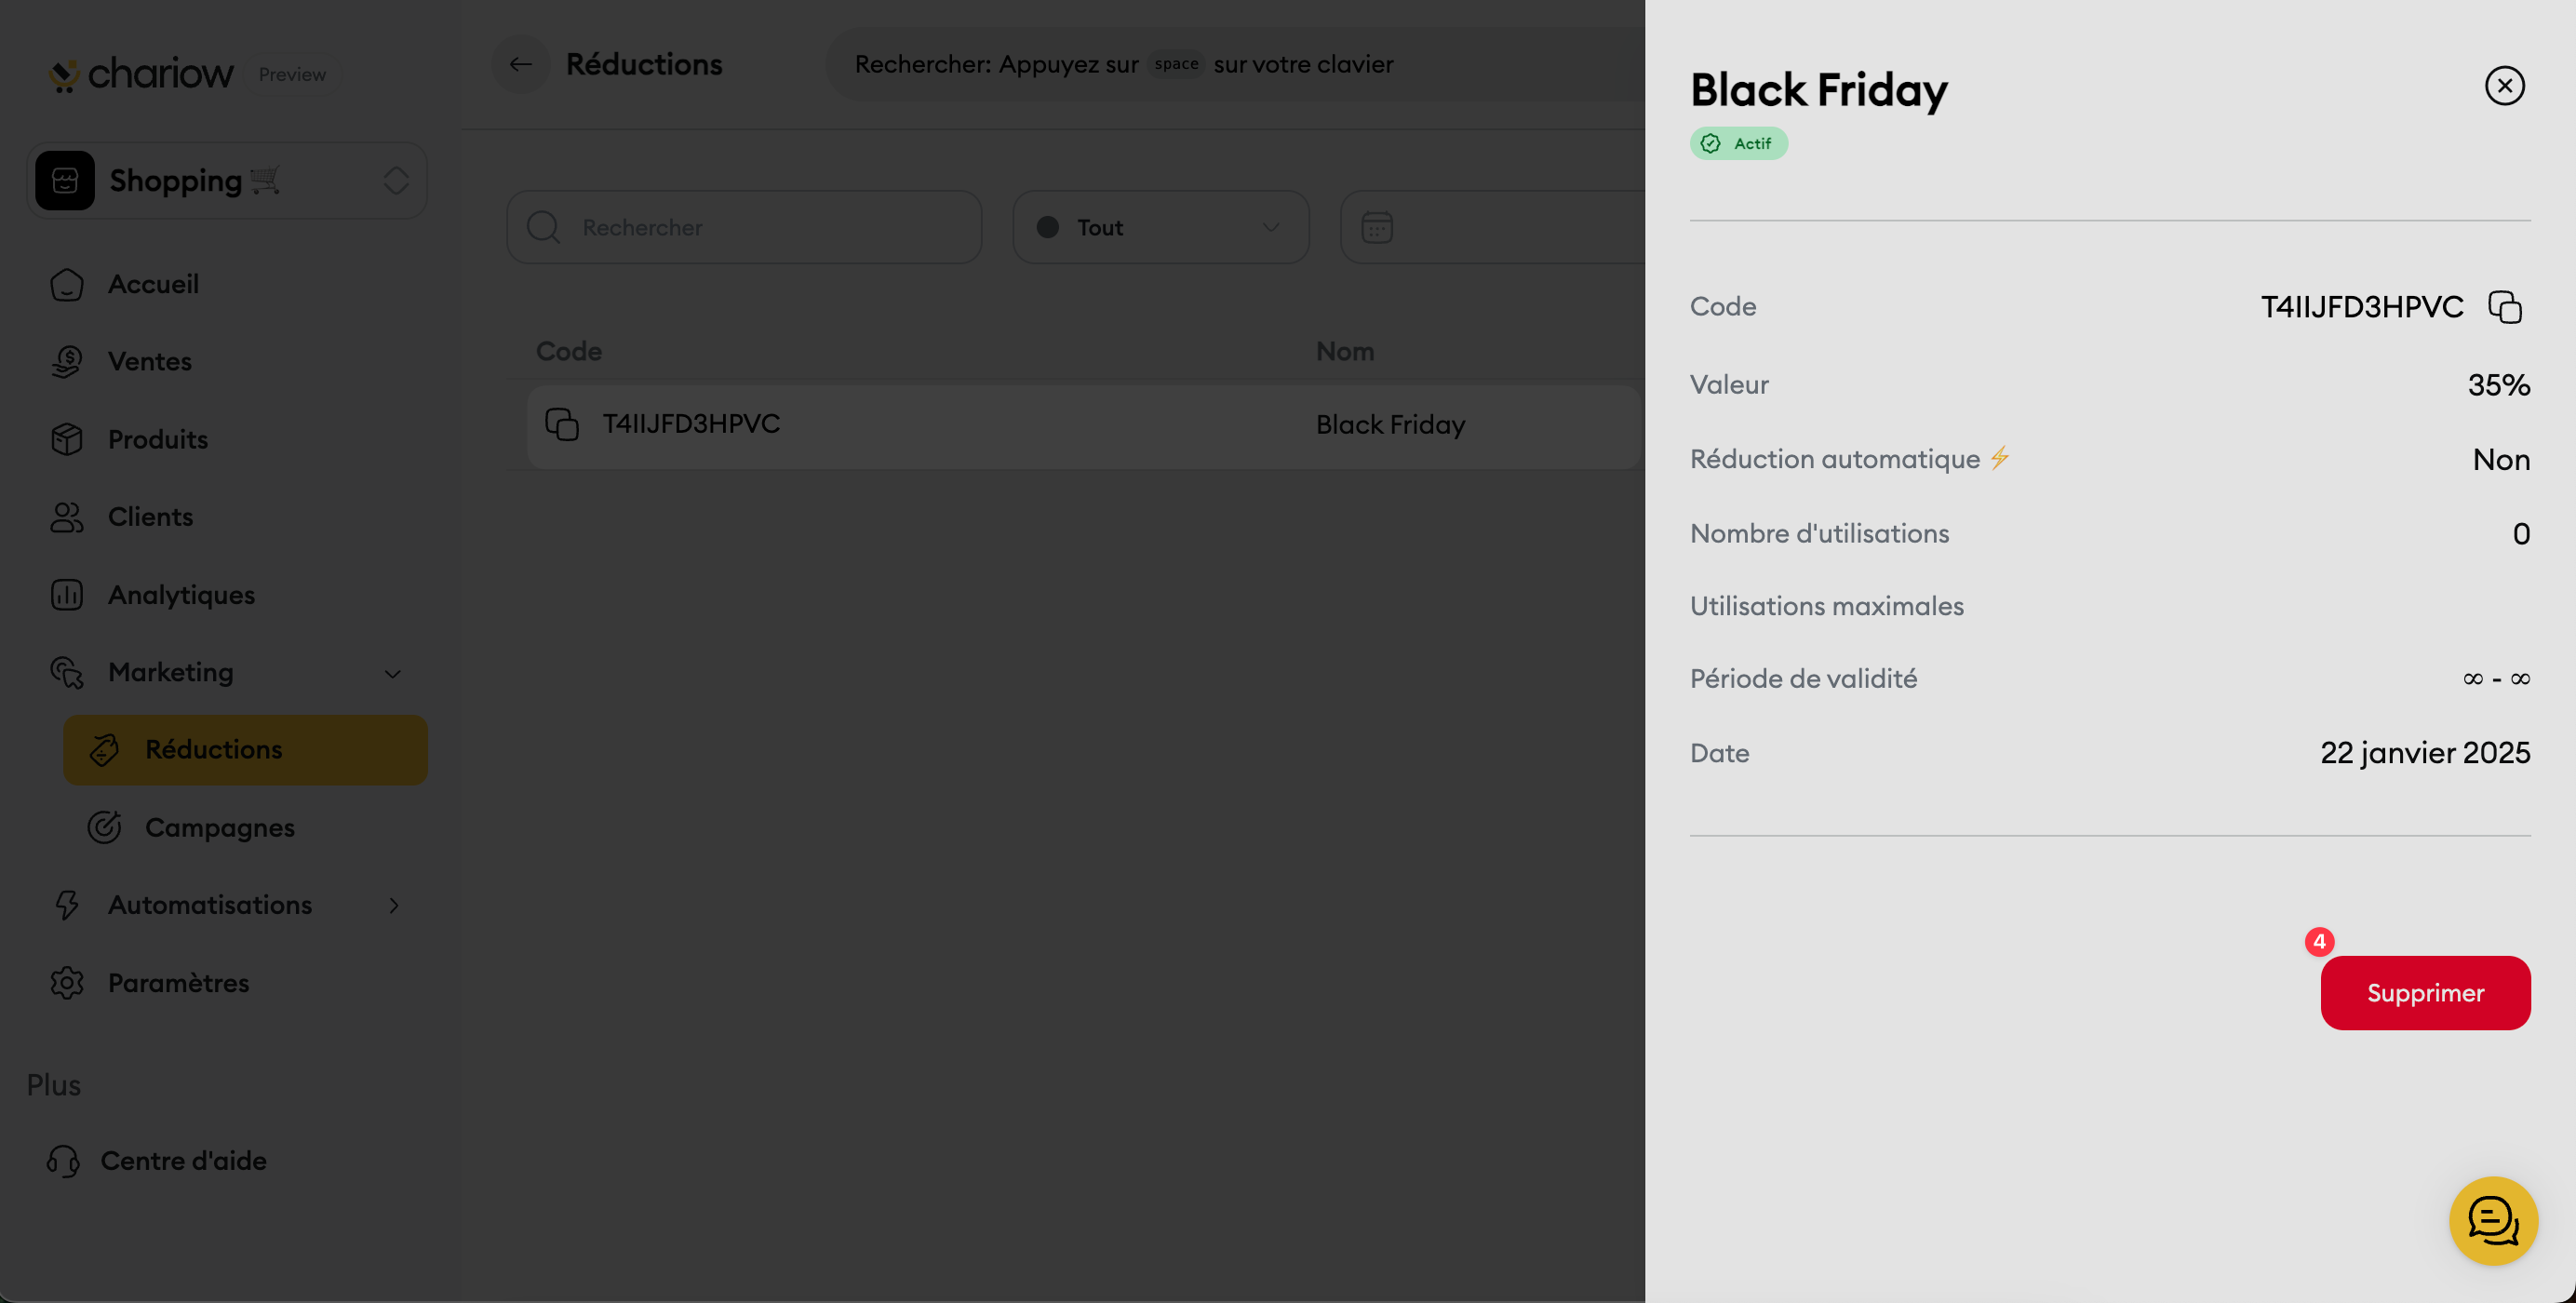
Task: Click the Plus section label in sidebar
Action: pos(54,1086)
